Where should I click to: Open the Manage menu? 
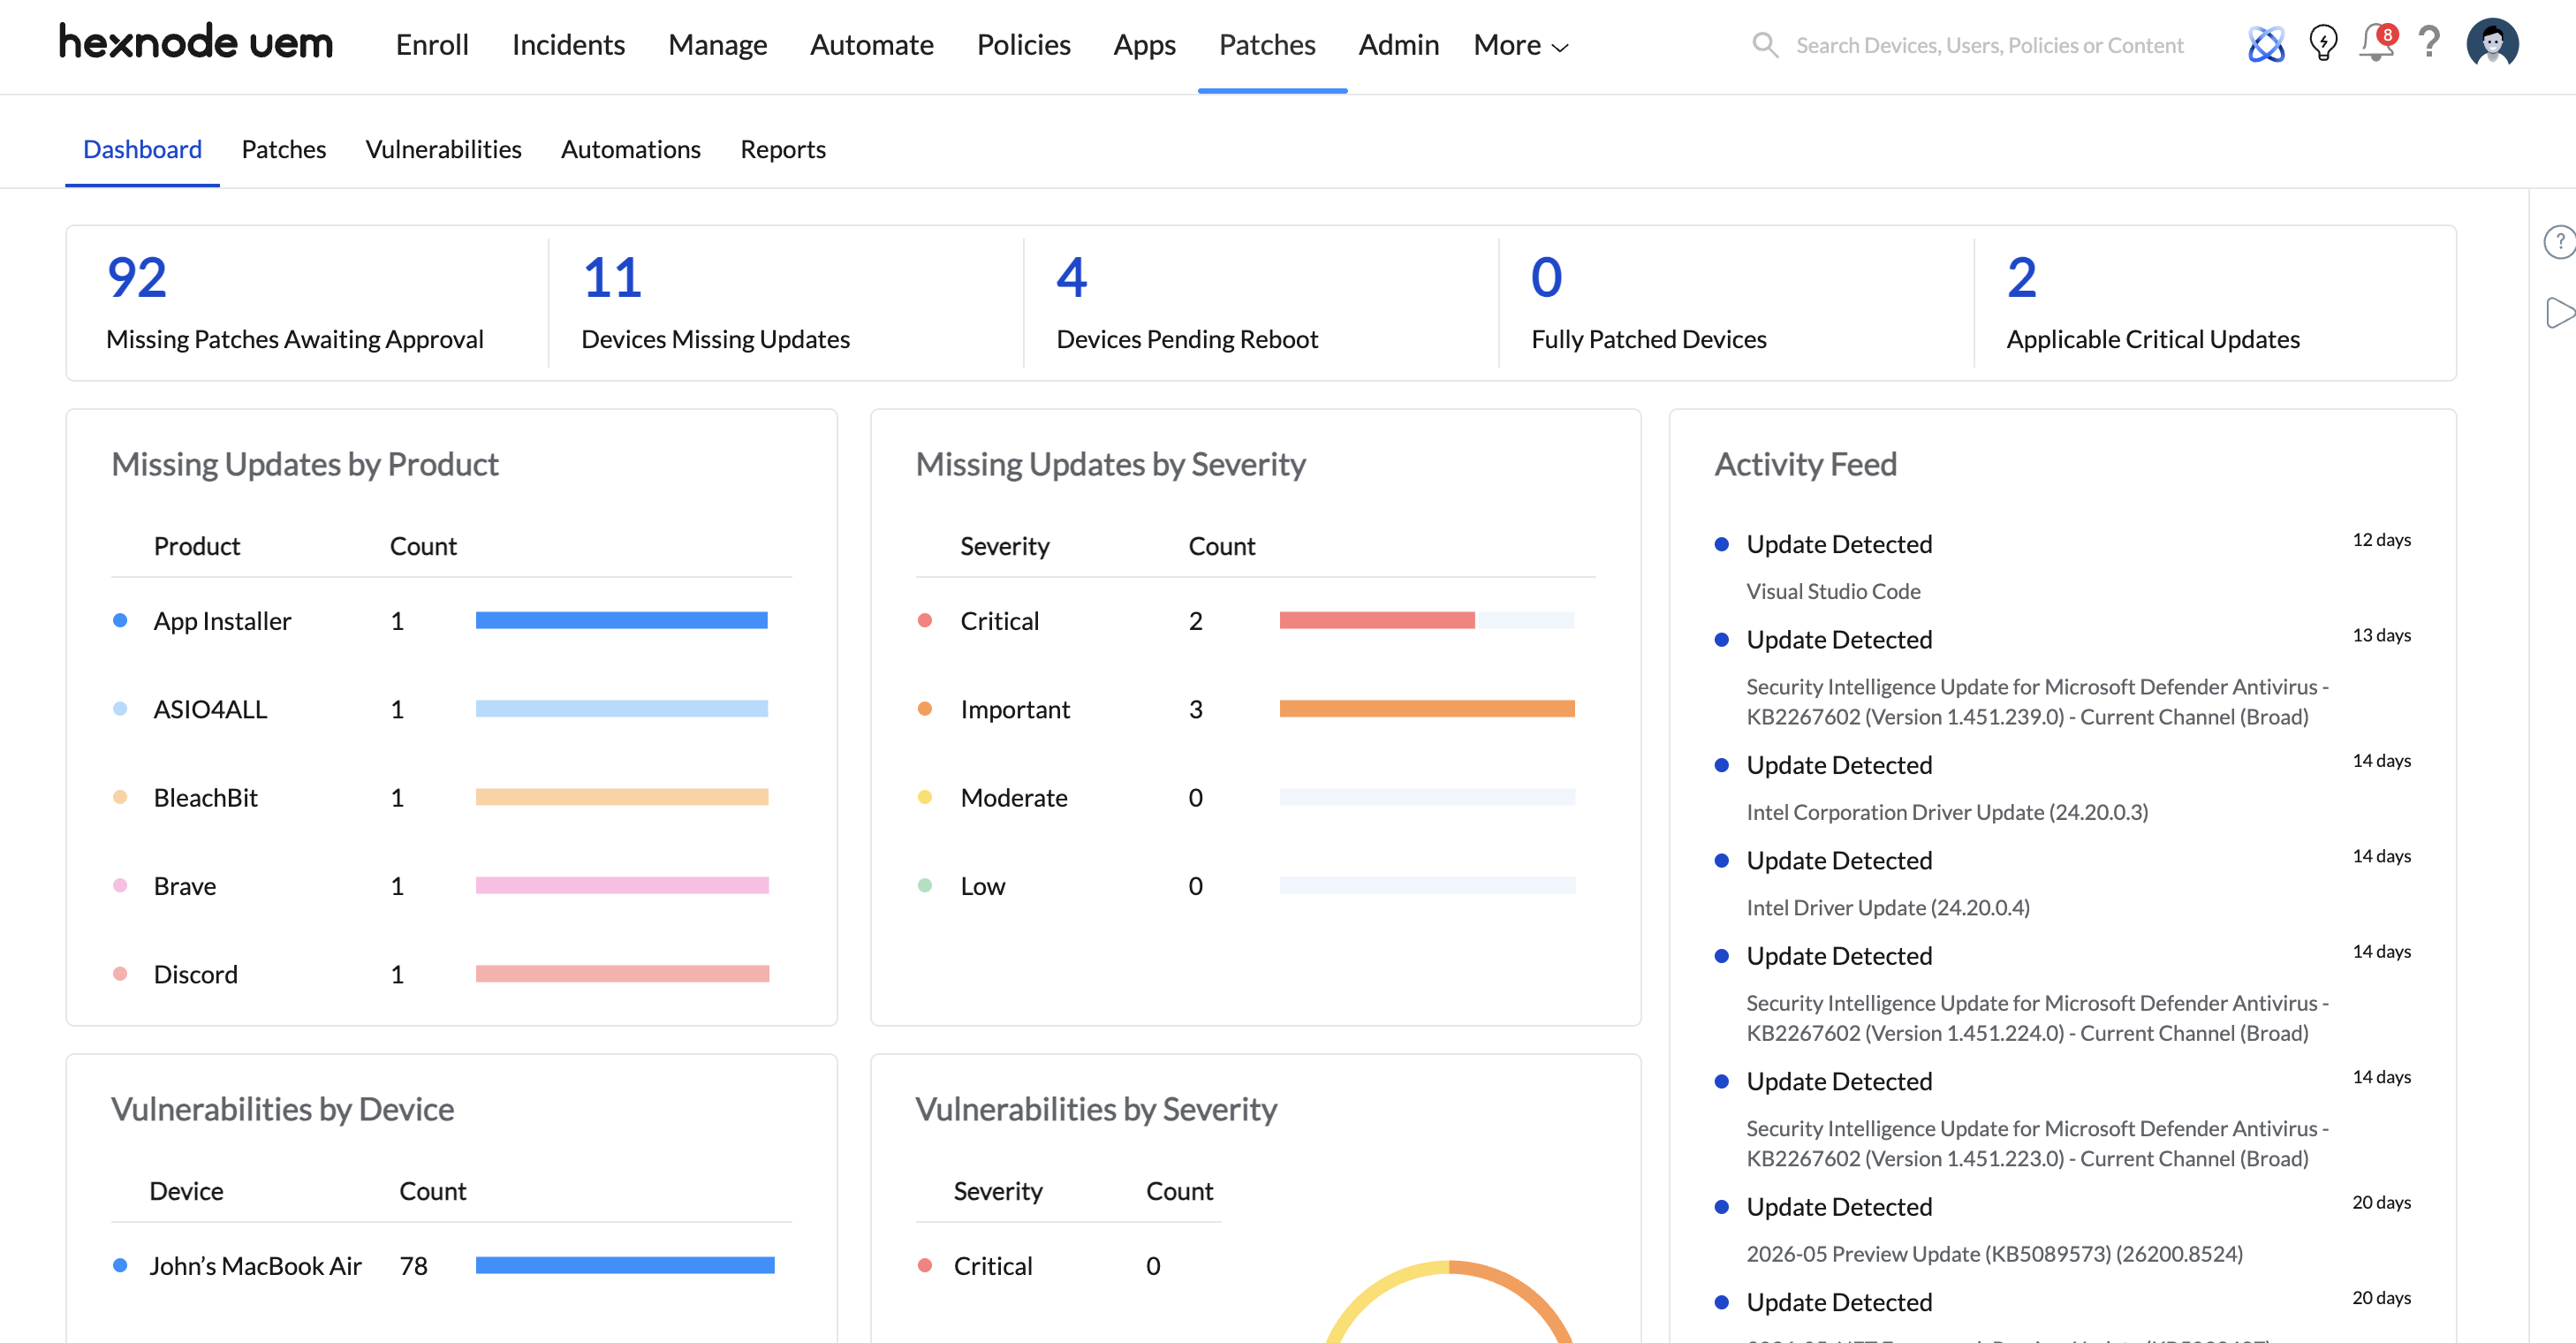coord(717,45)
